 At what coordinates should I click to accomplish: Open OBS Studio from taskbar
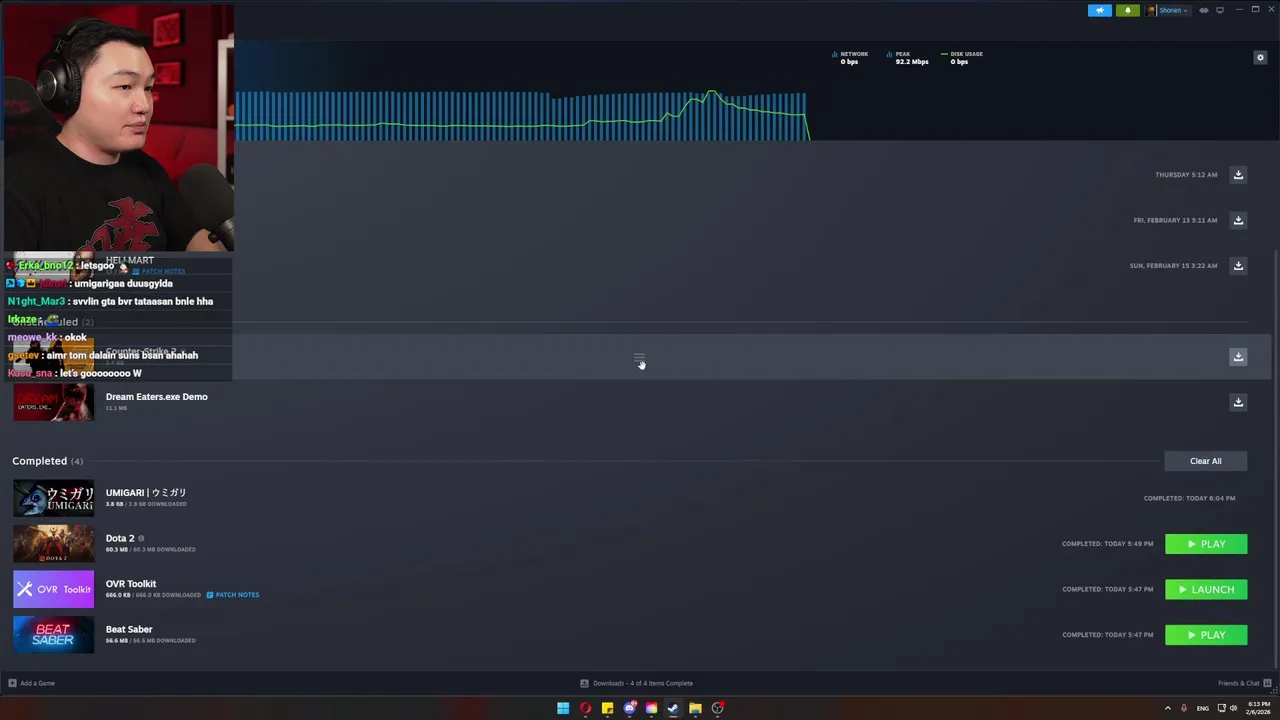(x=717, y=708)
